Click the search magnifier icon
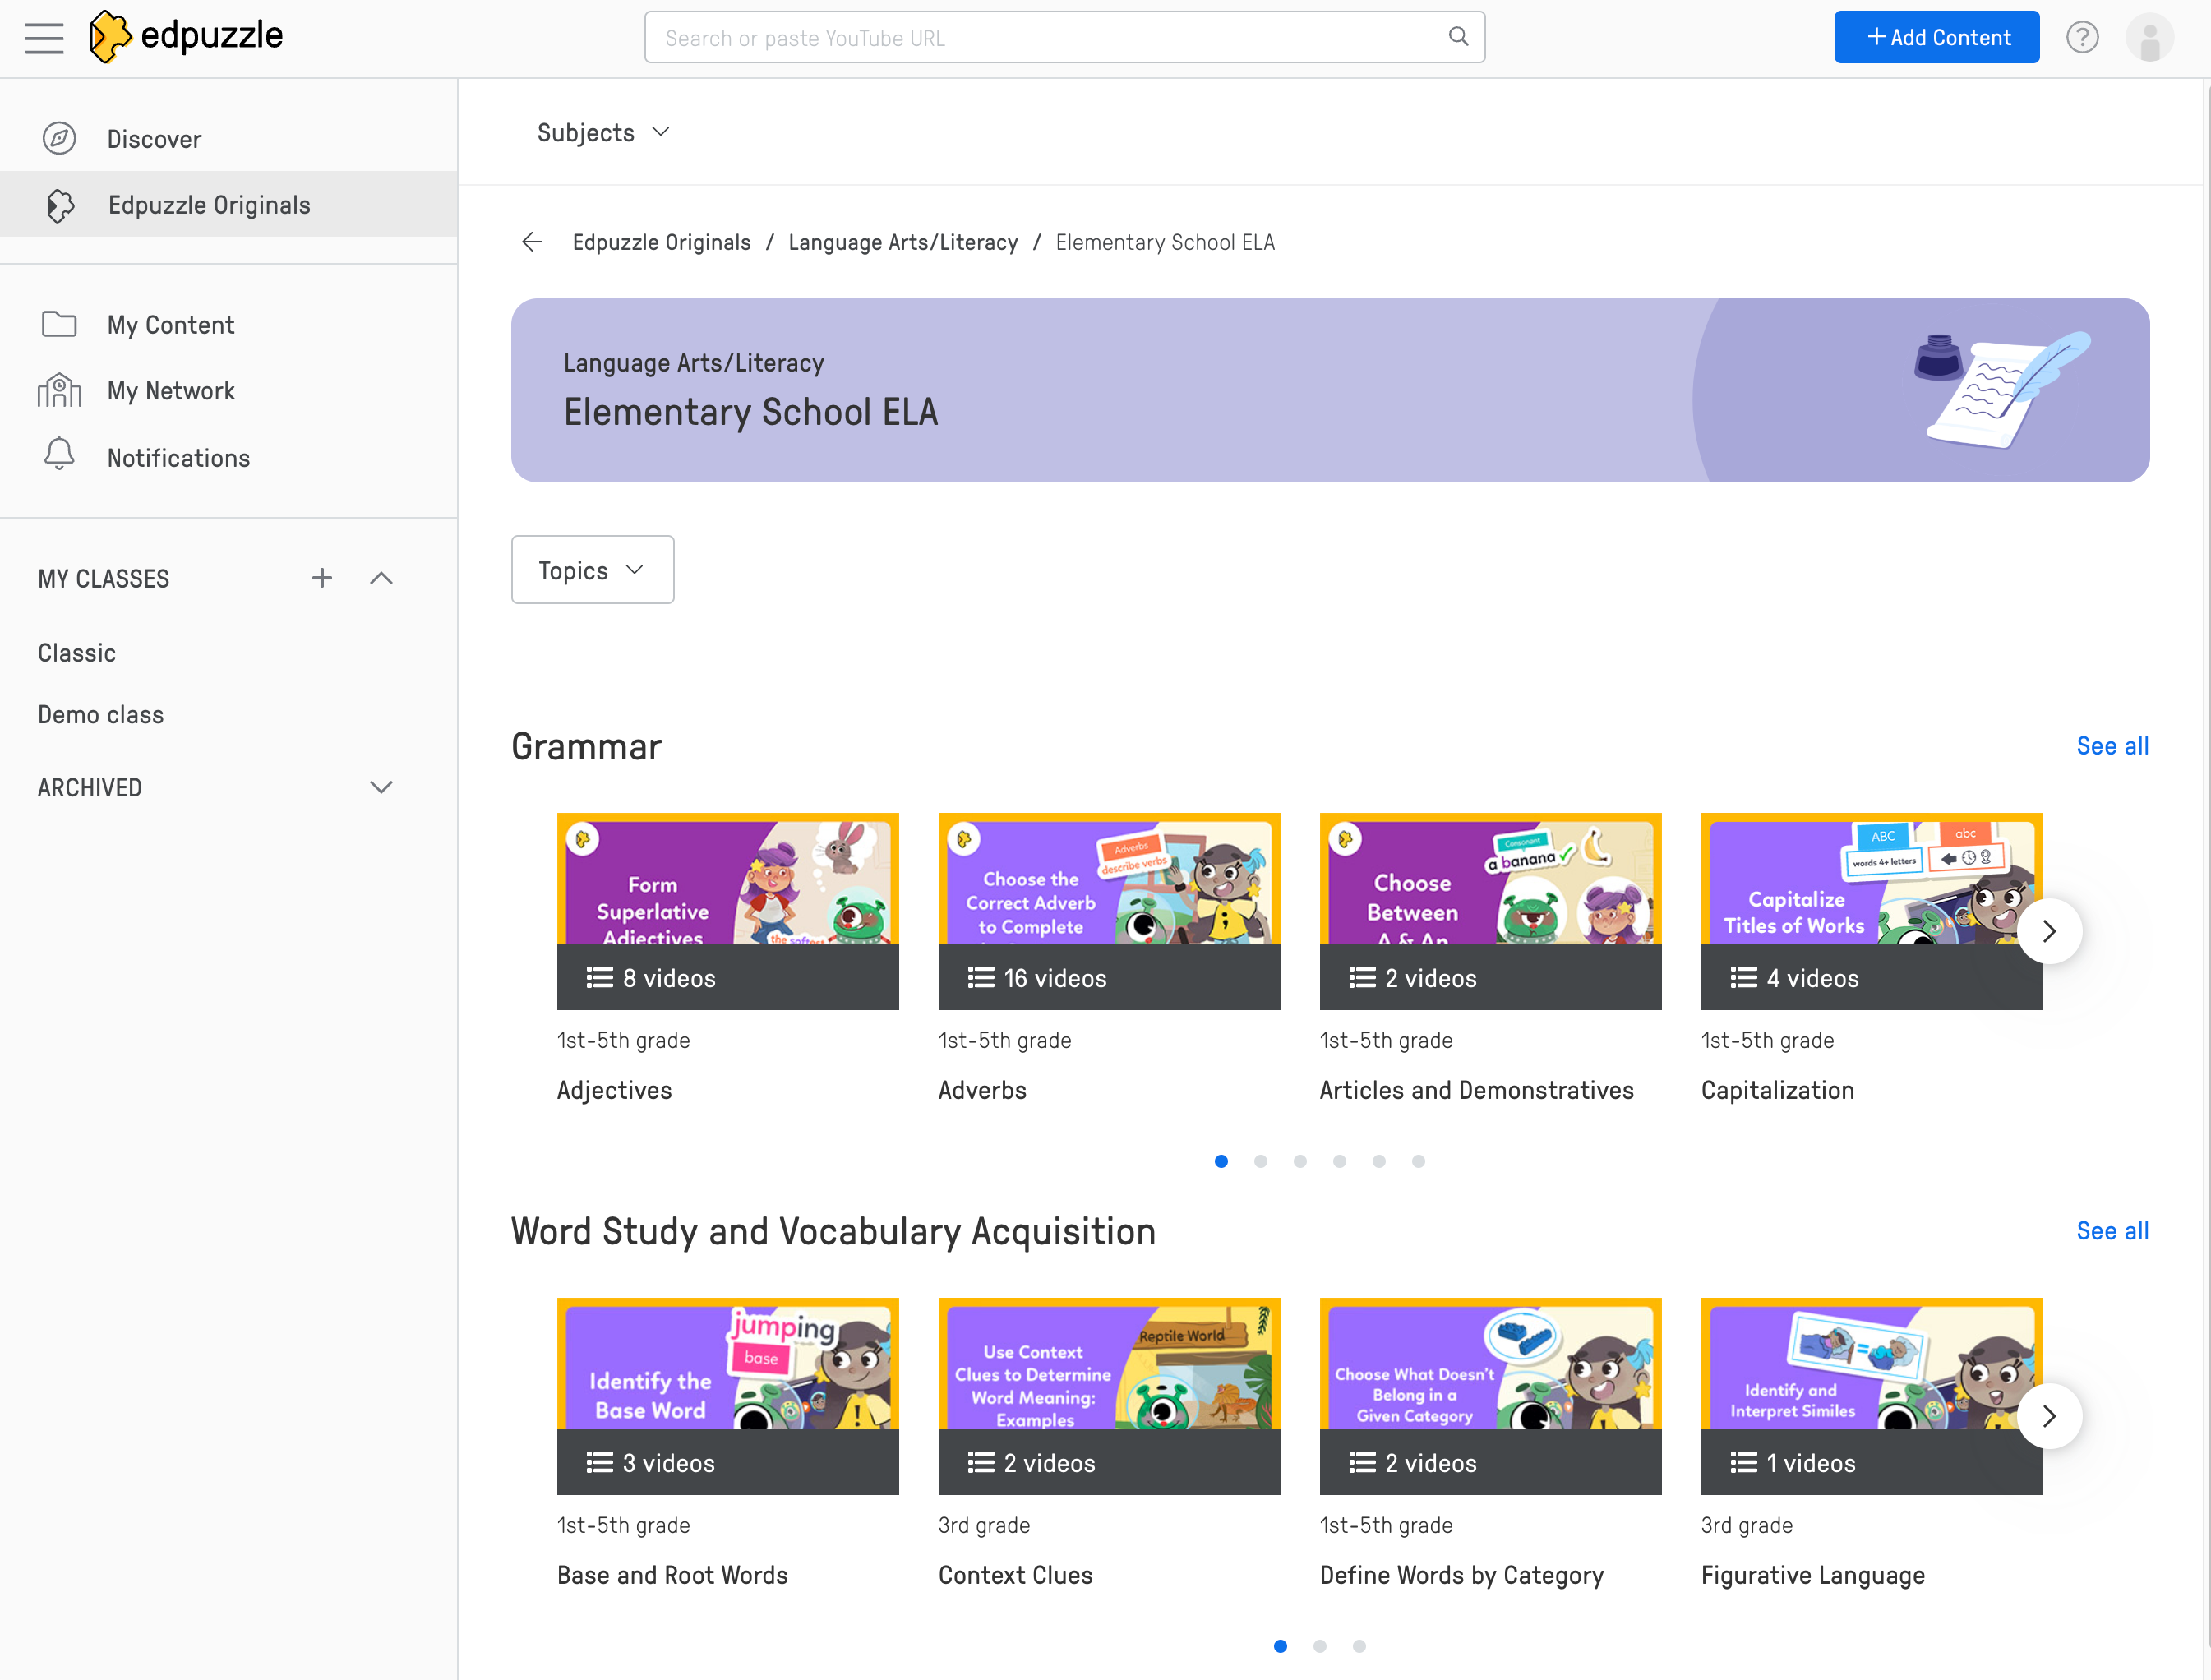2211x1680 pixels. tap(1458, 36)
